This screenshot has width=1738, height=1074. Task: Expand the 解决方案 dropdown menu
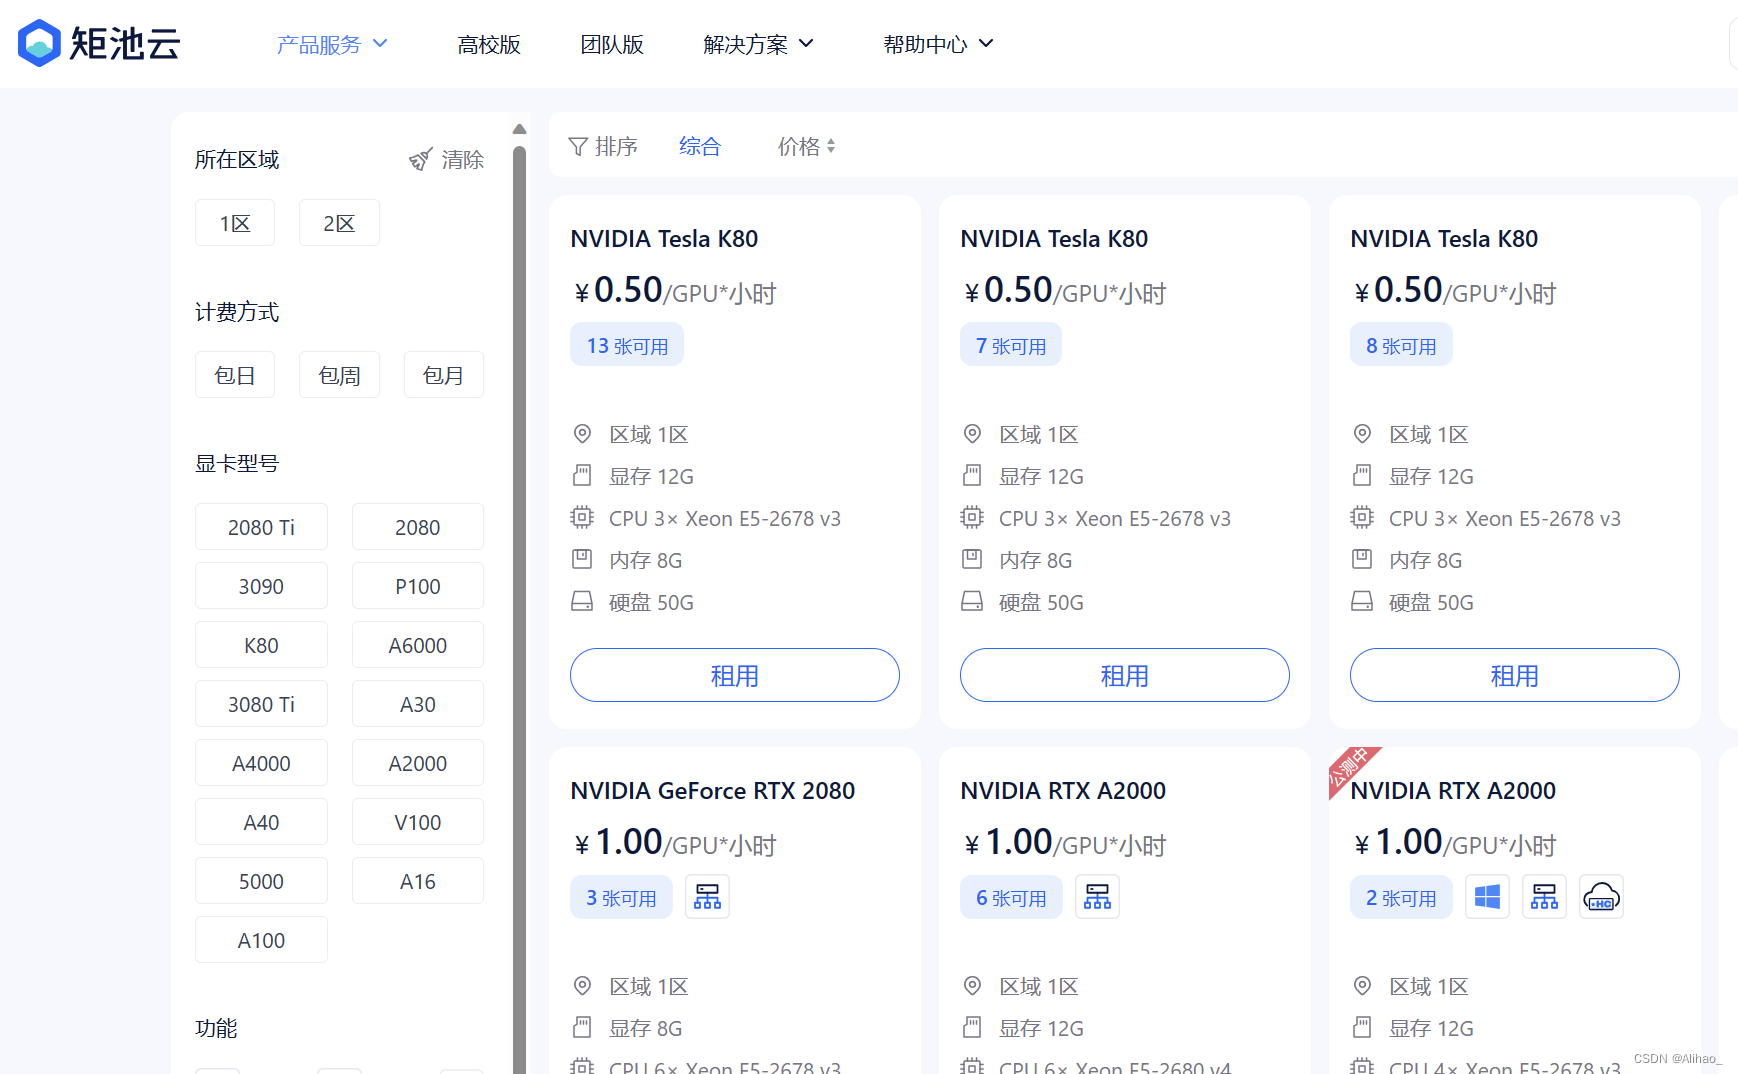tap(759, 44)
